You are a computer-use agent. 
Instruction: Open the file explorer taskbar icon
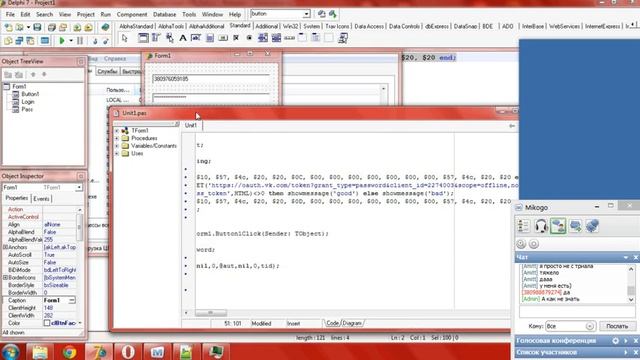[x=40, y=352]
